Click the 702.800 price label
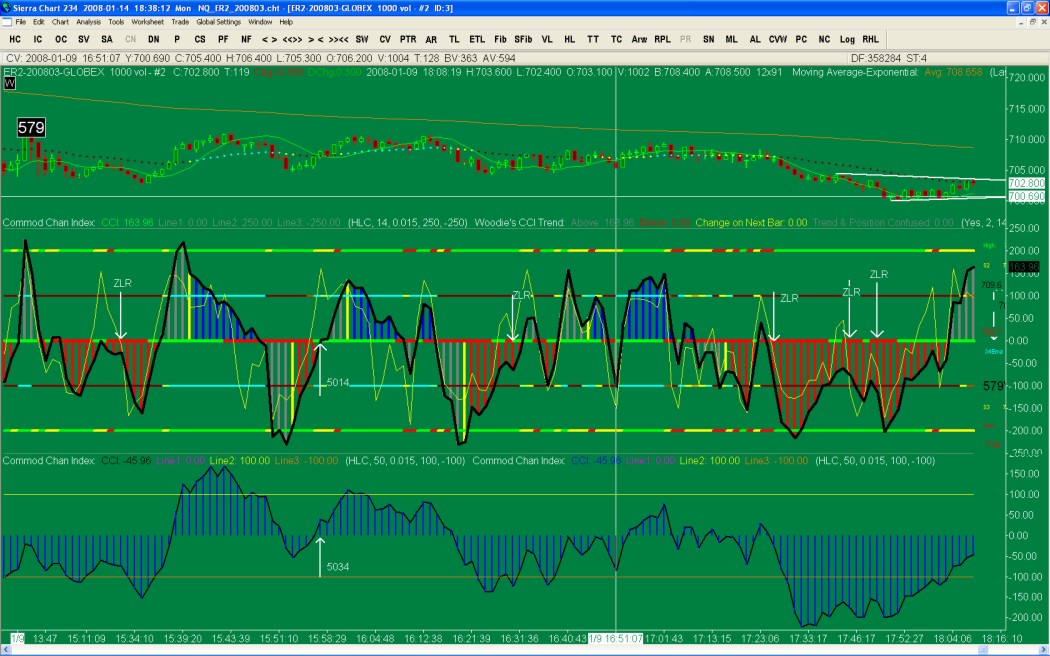Viewport: 1050px width, 656px height. tap(1026, 183)
